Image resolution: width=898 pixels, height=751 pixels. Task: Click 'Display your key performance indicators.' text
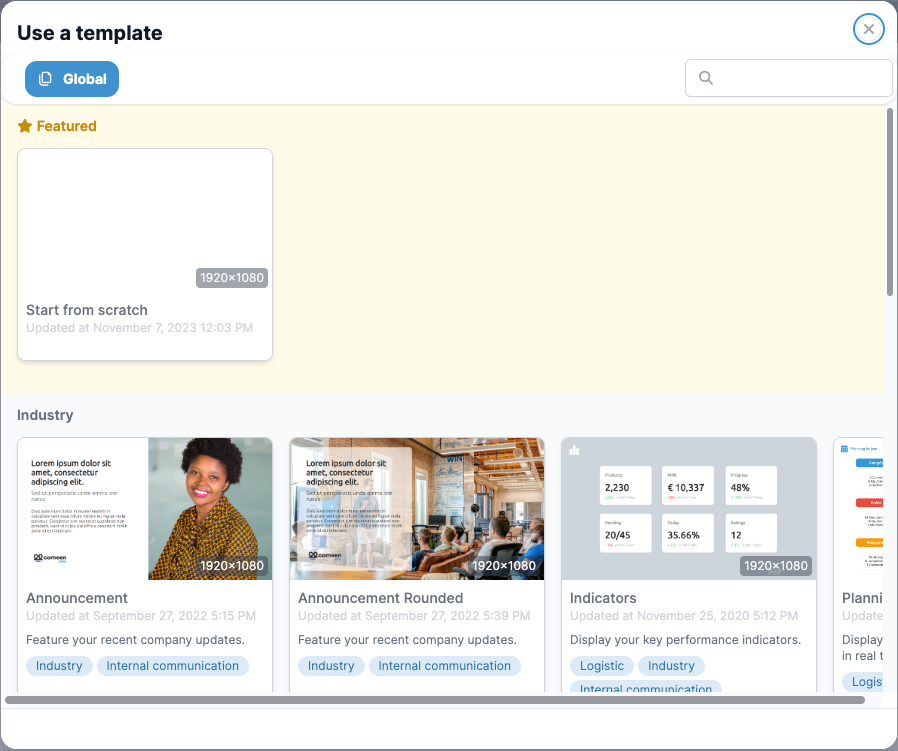tap(686, 640)
